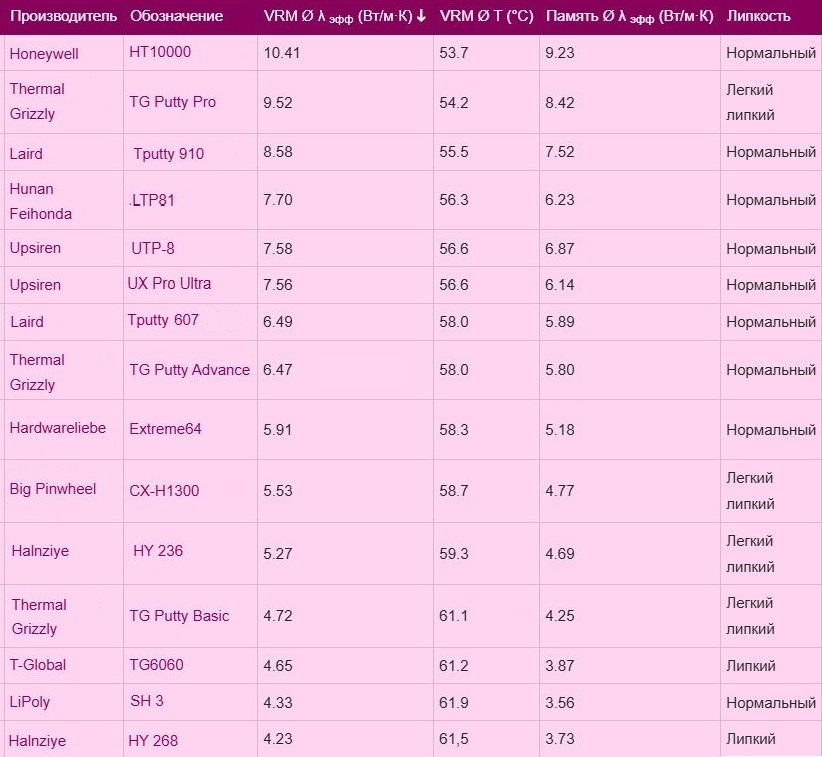
Task: Click the 58.3 temperature value
Action: coord(454,430)
